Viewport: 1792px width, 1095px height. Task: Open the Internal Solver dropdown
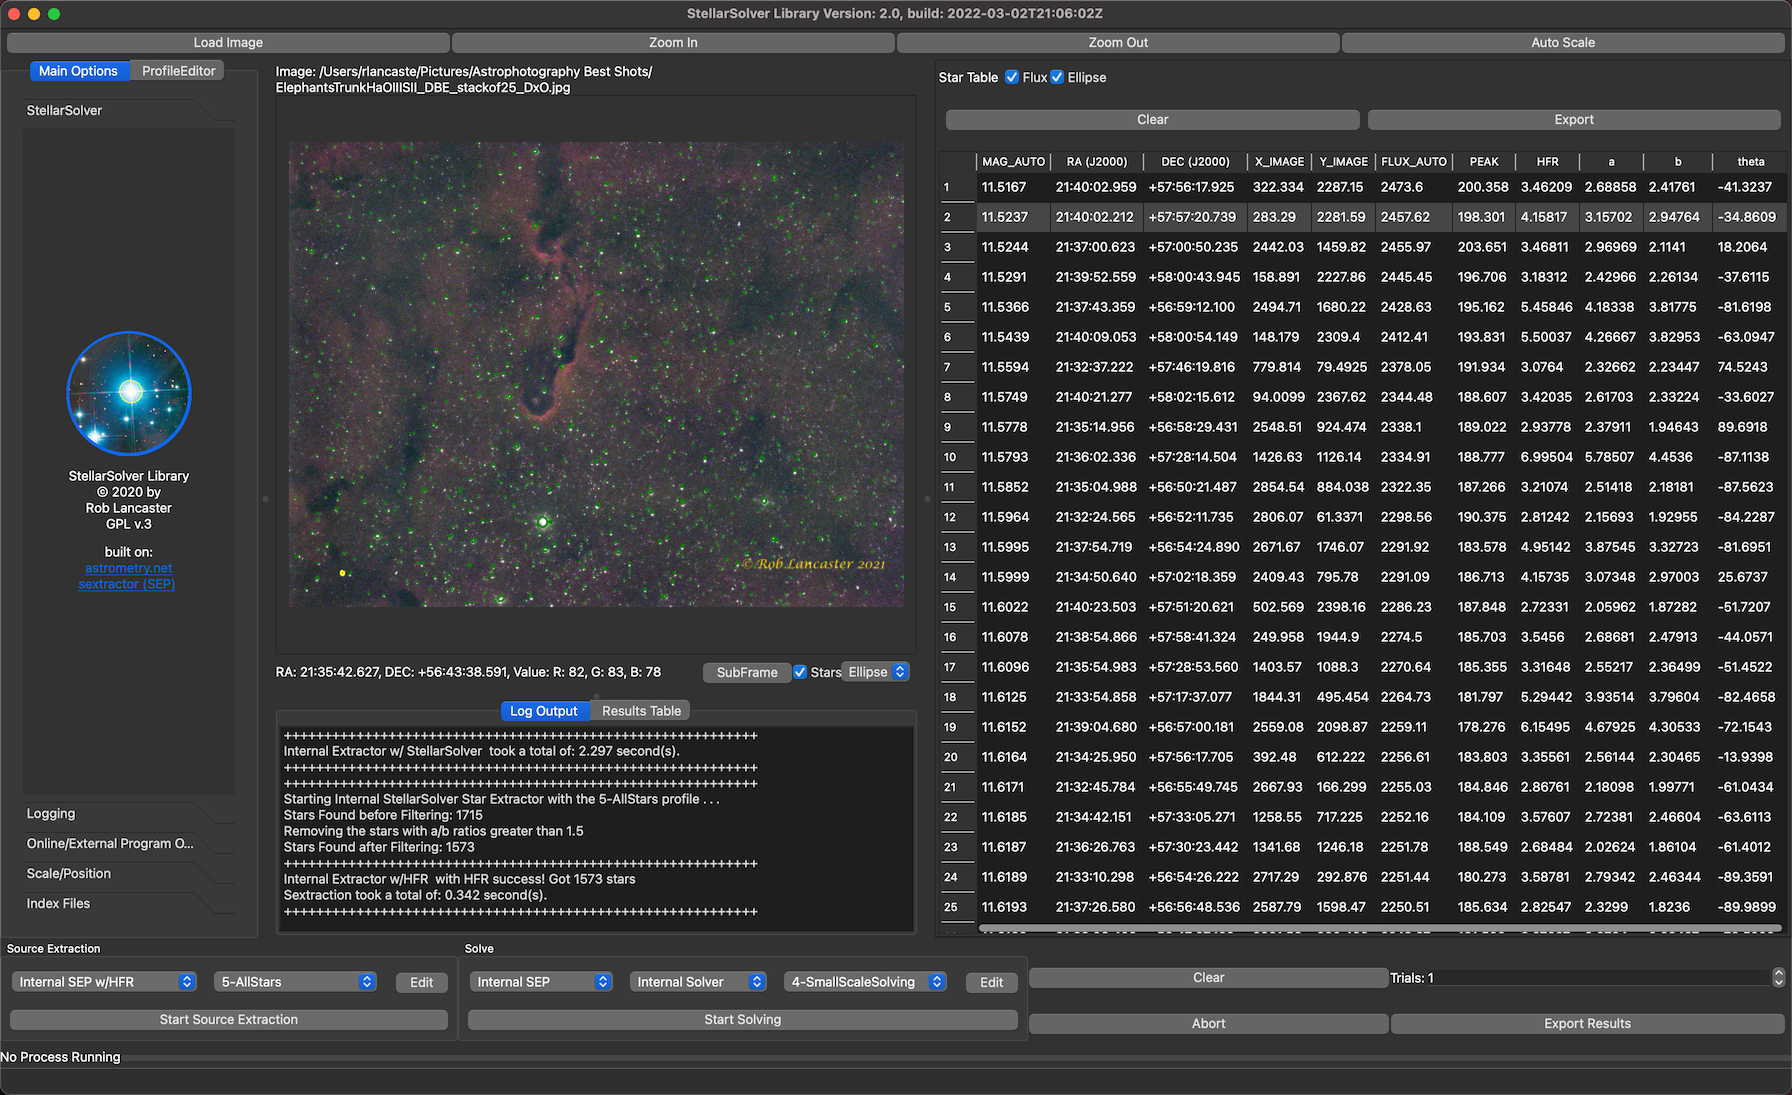(x=697, y=982)
